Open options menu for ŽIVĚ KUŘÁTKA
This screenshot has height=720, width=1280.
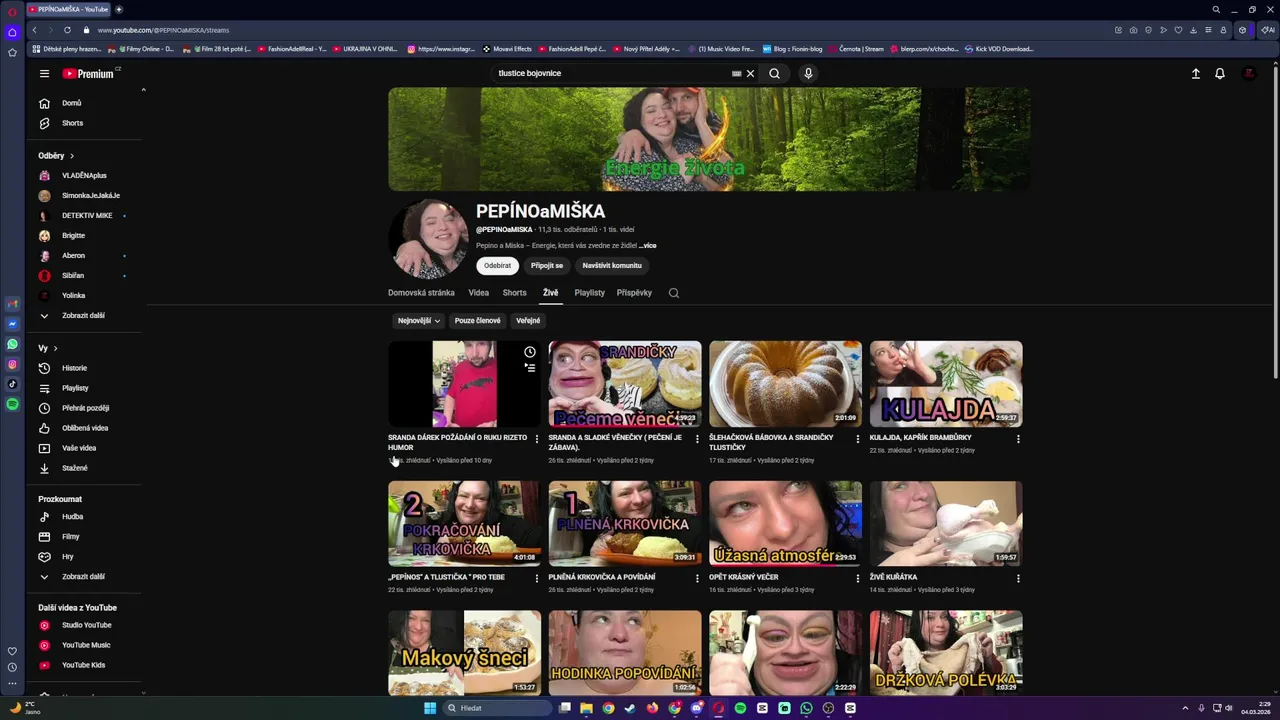pyautogui.click(x=1018, y=578)
